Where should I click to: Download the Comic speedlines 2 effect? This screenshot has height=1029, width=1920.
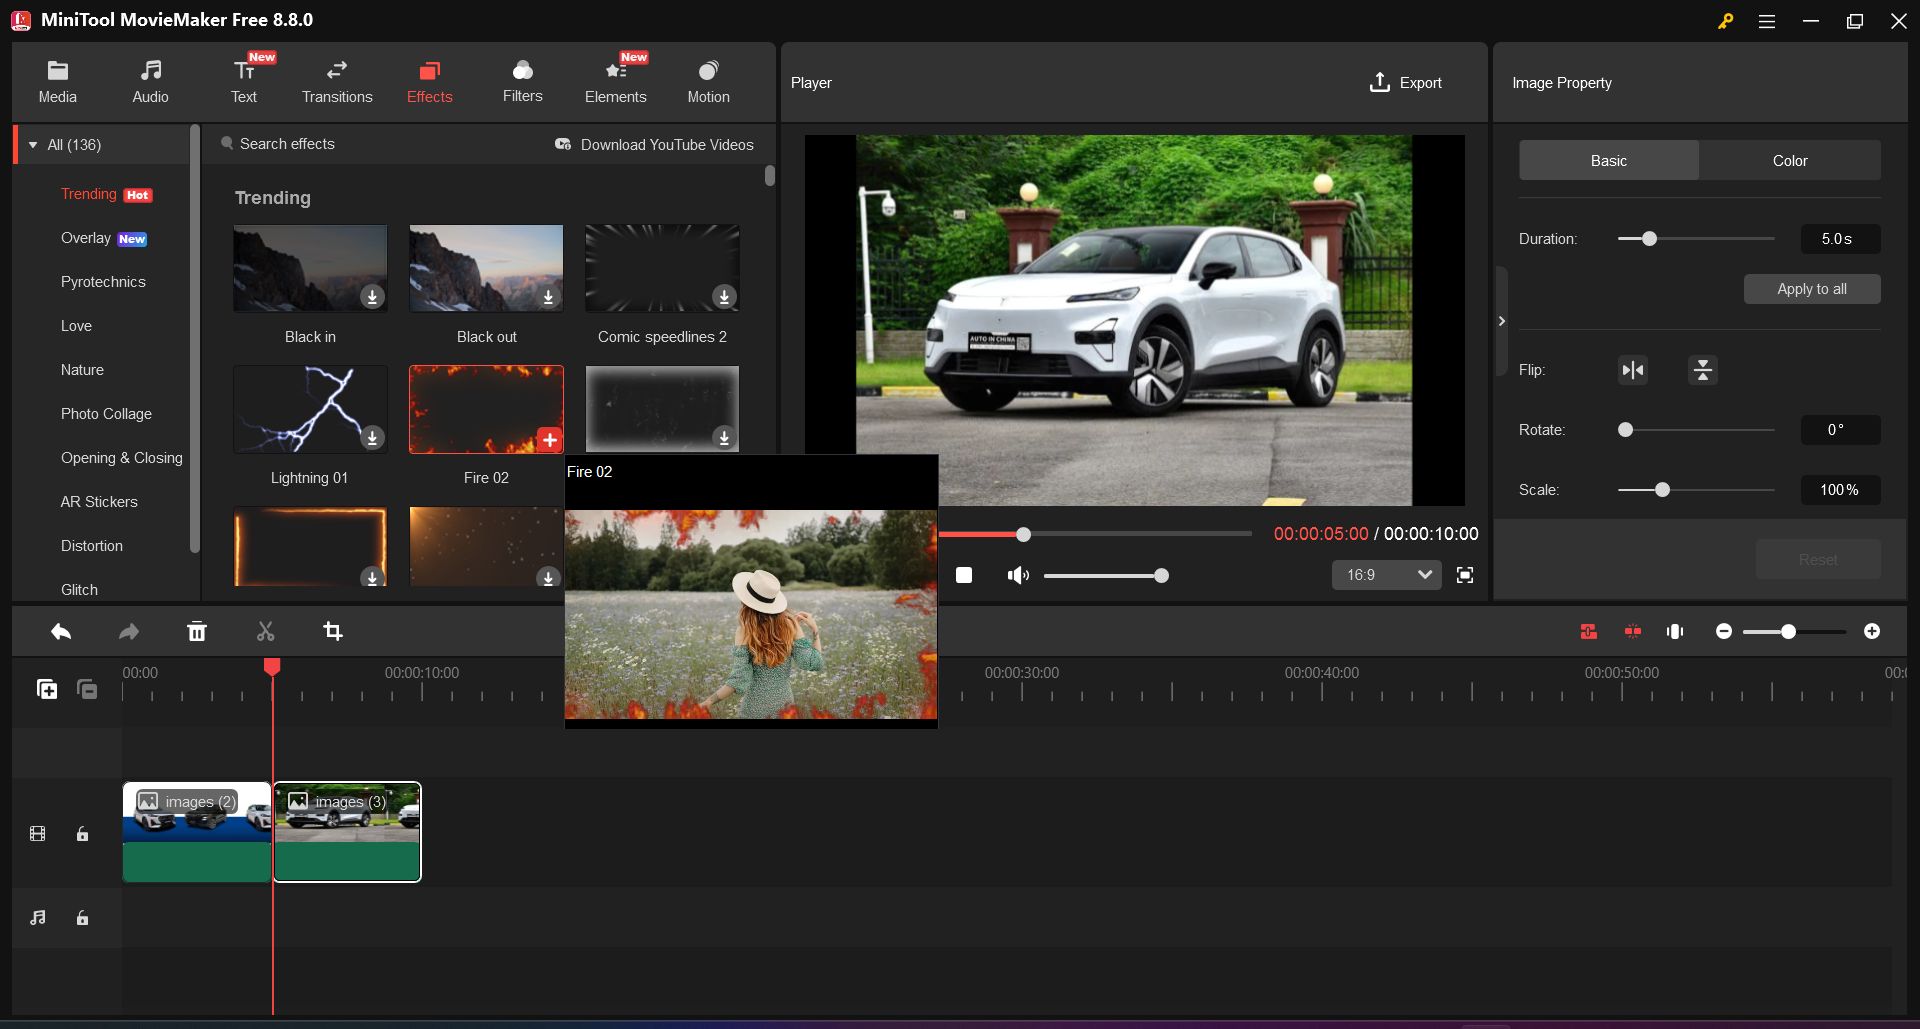coord(724,297)
